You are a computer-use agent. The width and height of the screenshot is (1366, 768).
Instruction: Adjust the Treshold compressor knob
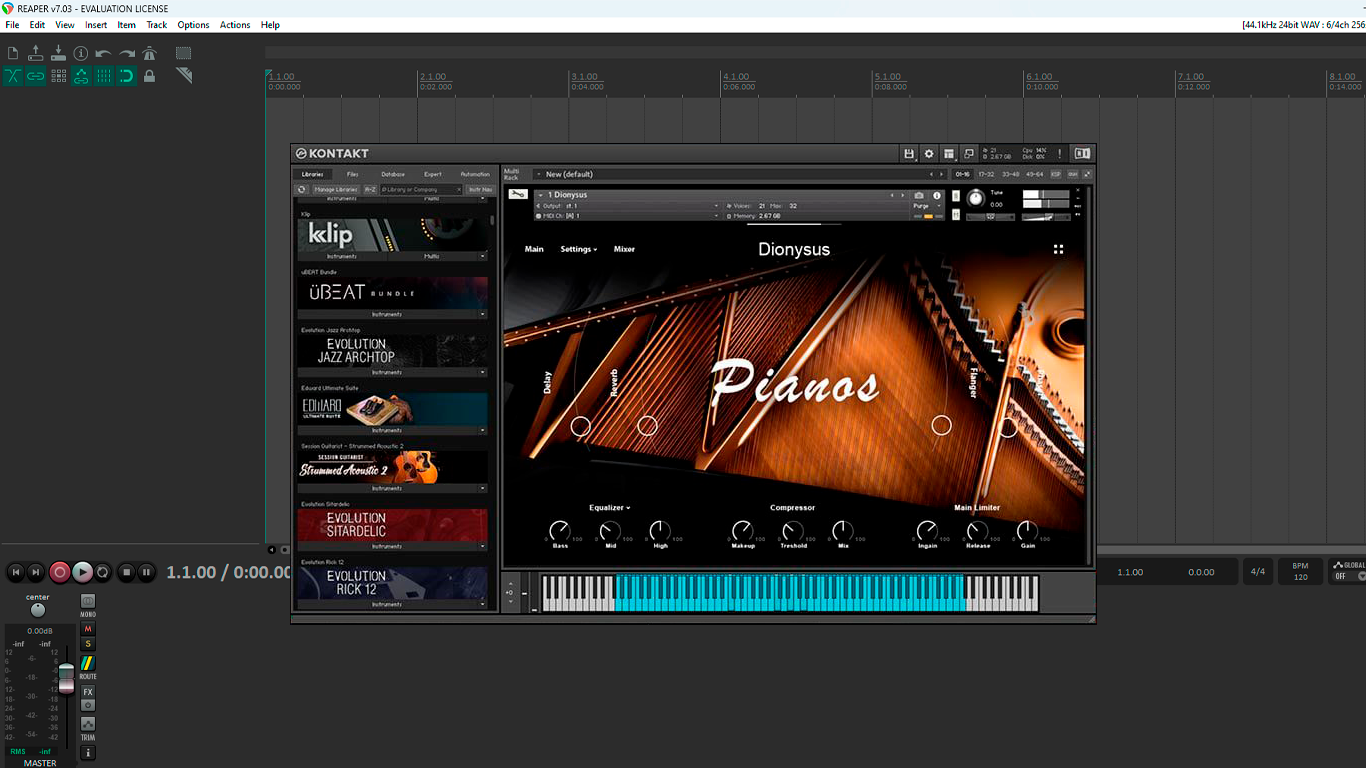point(793,530)
